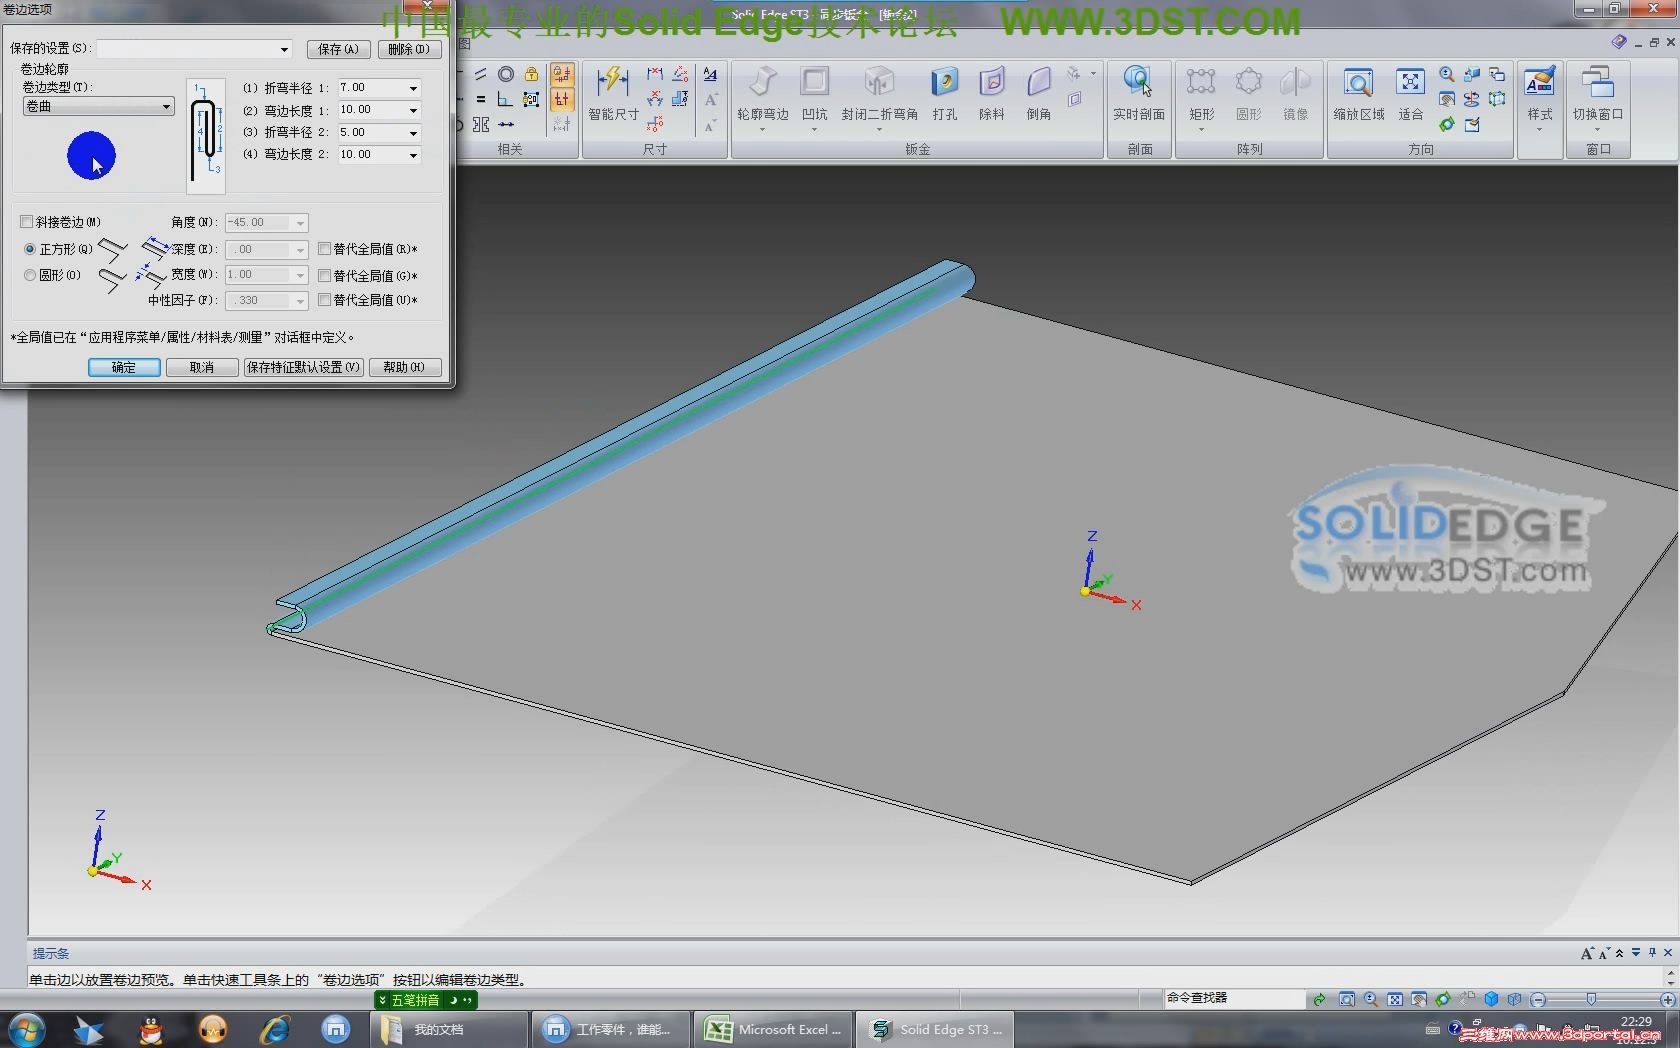Click the zoom in plus button on slider

1668,999
